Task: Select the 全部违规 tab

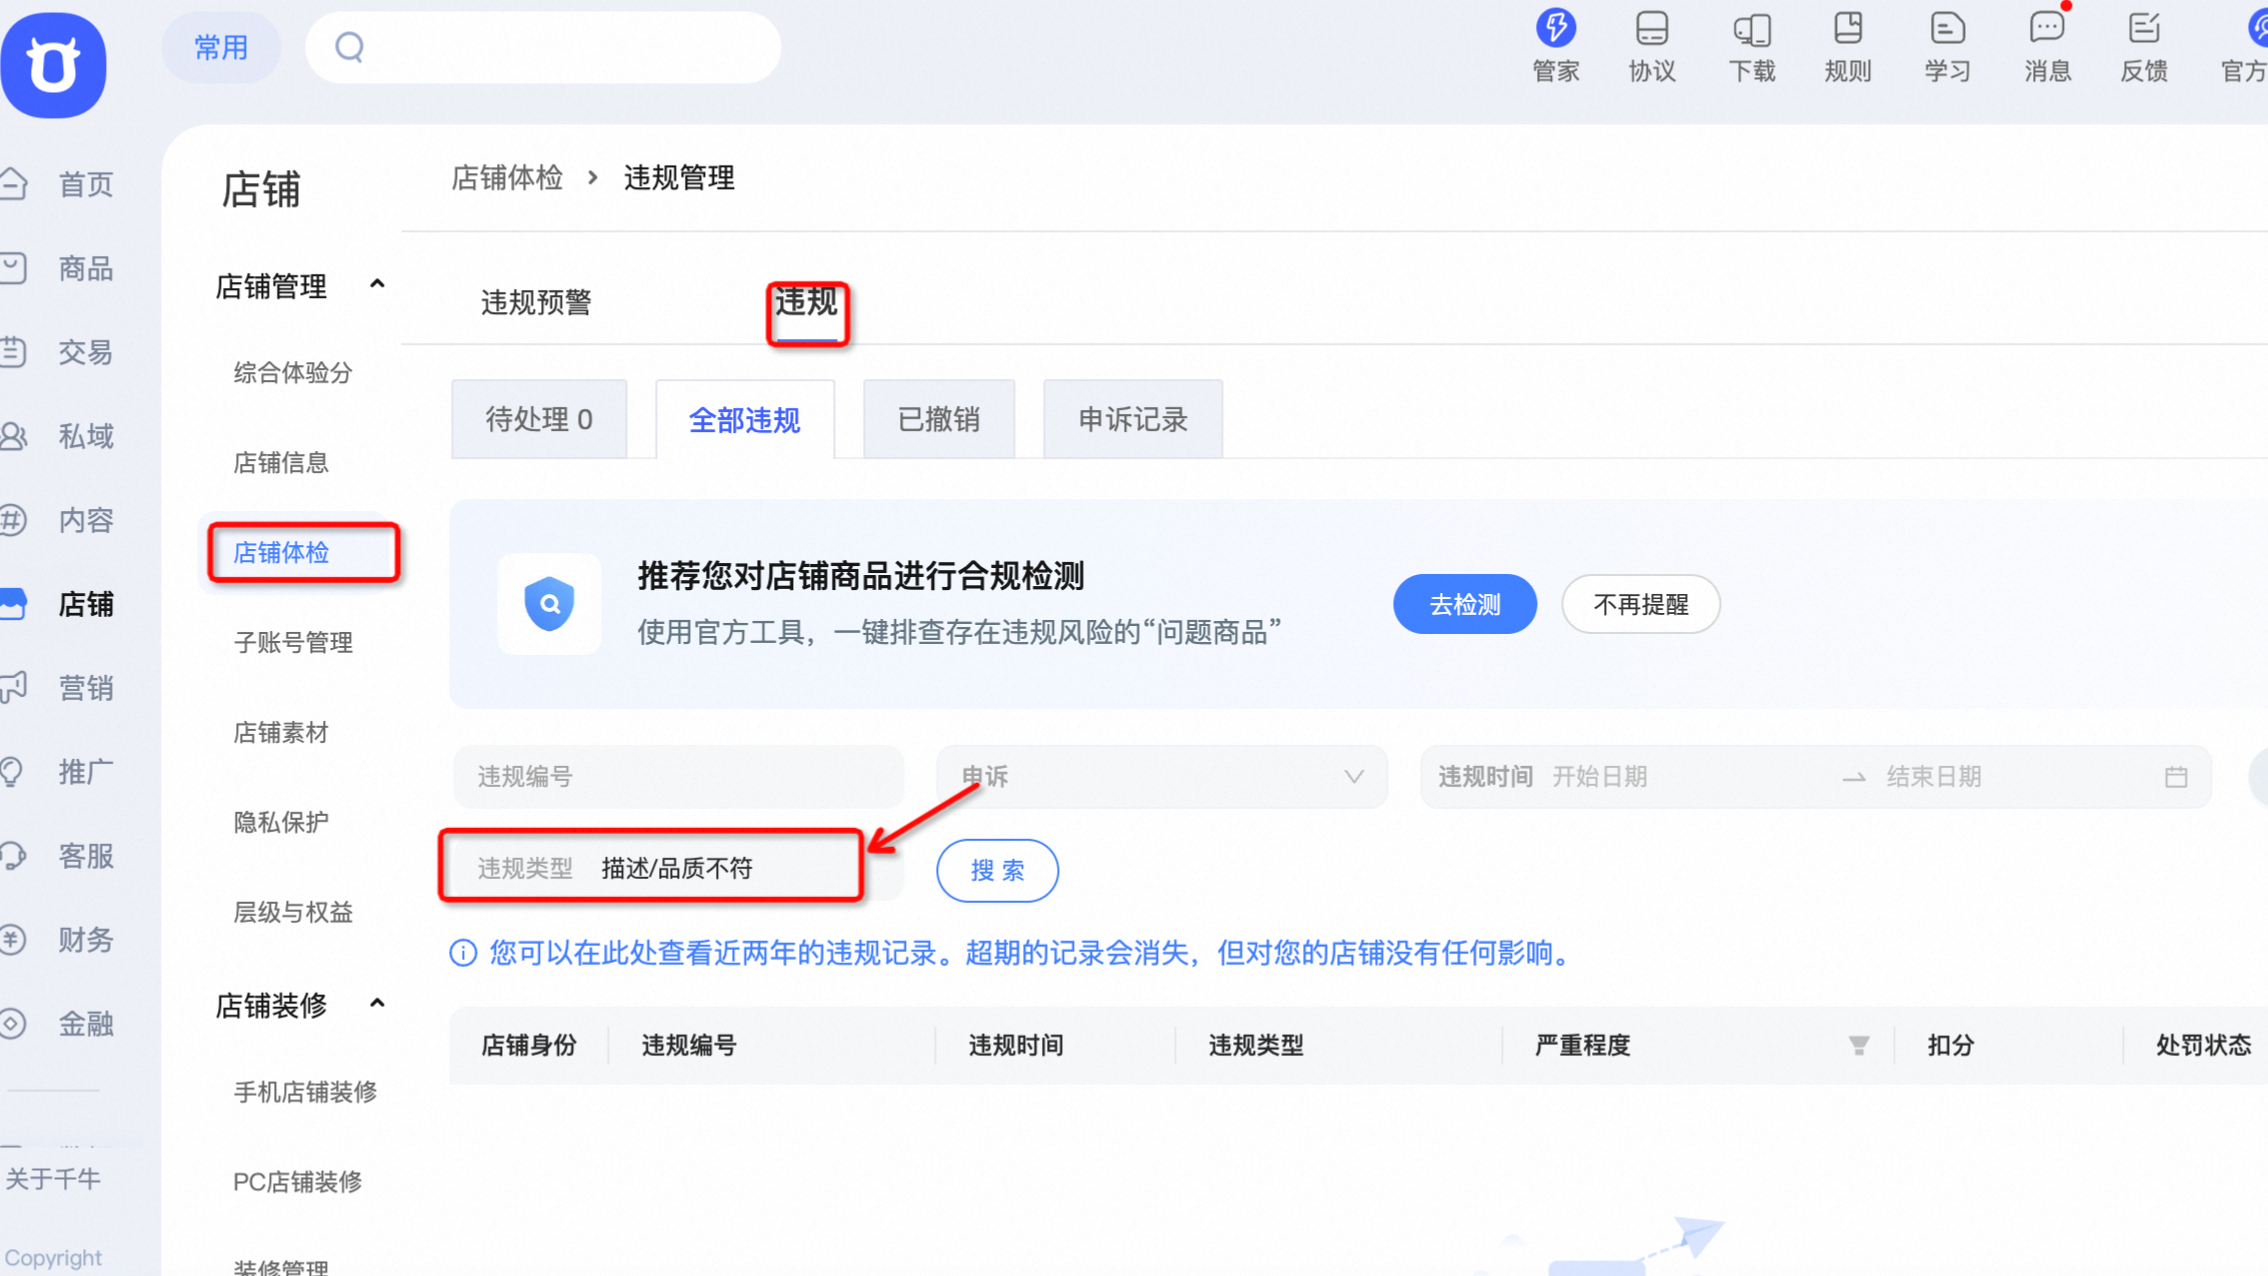Action: tap(745, 419)
